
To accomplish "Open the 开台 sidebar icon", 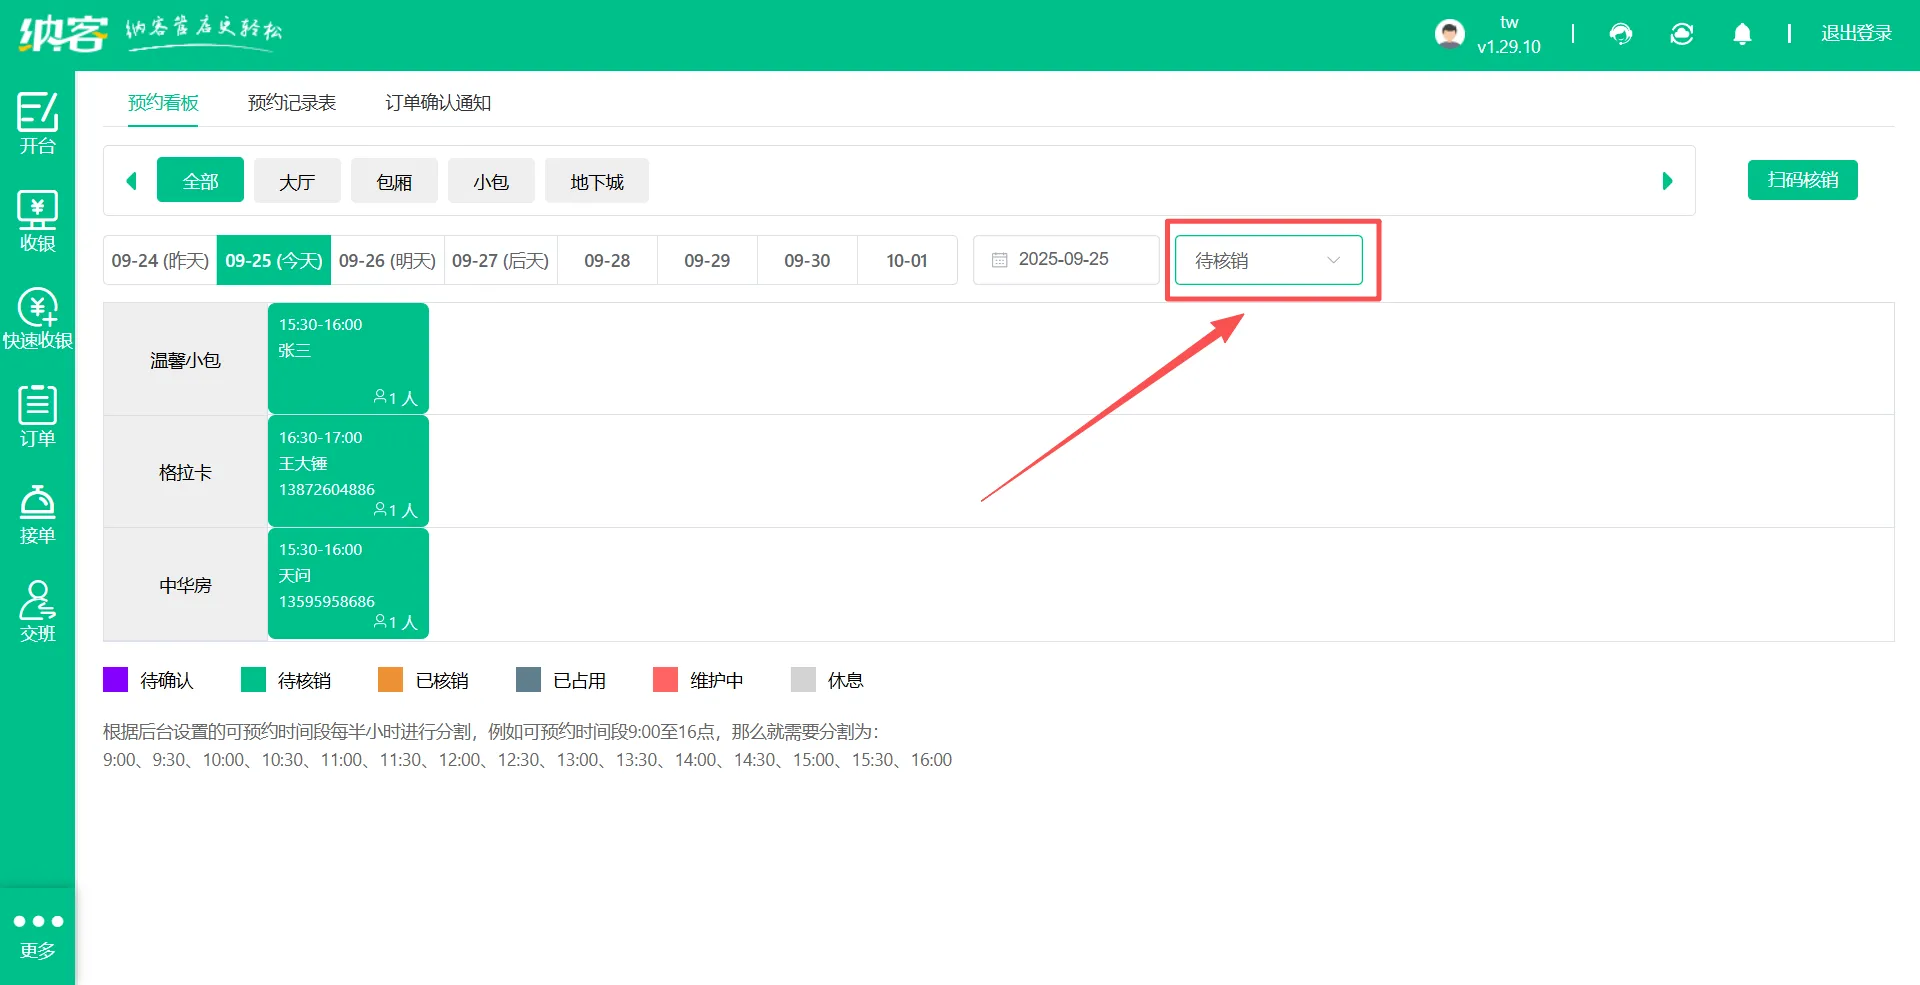I will coord(37,123).
